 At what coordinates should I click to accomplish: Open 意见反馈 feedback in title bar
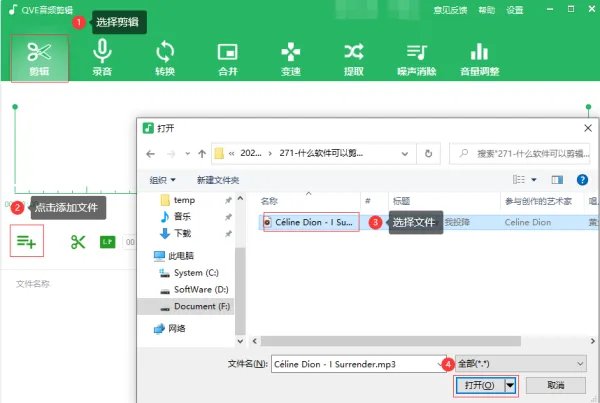450,10
